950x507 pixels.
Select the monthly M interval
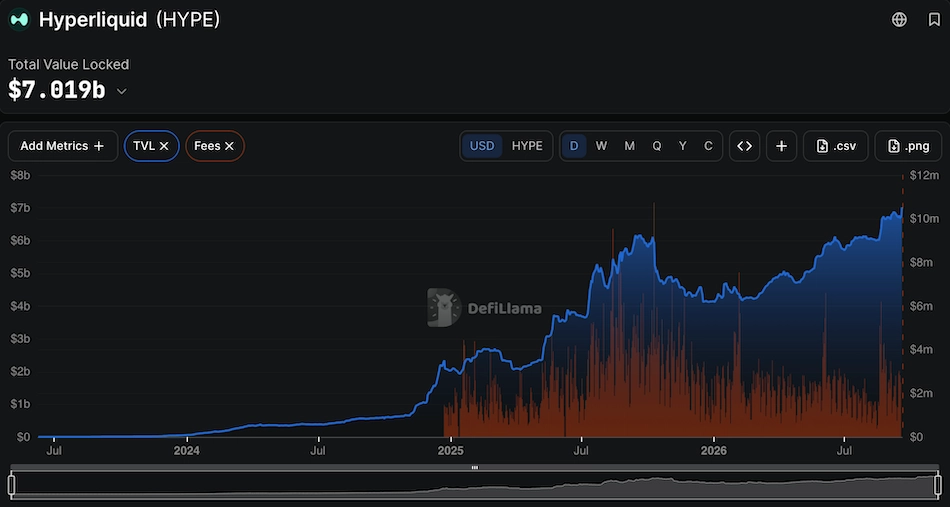[x=629, y=146]
